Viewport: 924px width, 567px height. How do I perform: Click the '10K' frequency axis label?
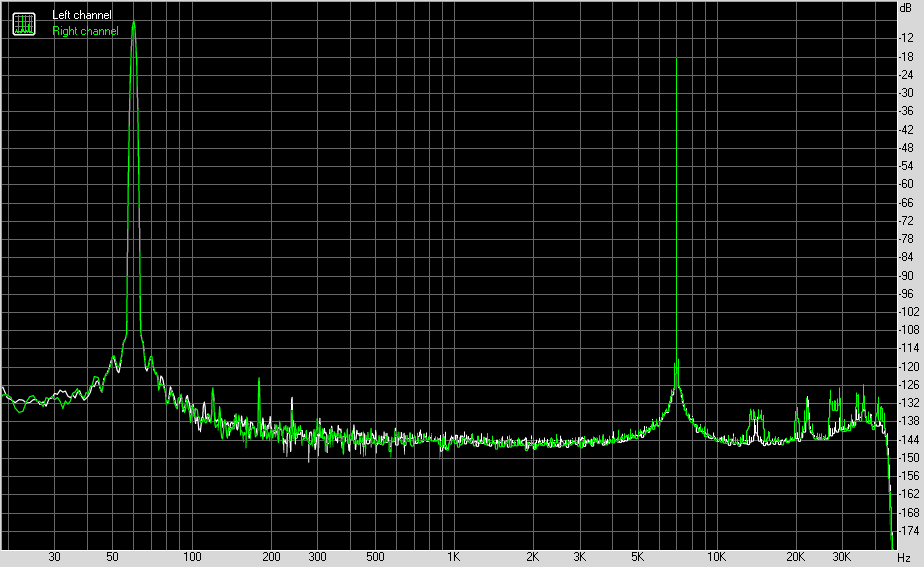tap(717, 557)
